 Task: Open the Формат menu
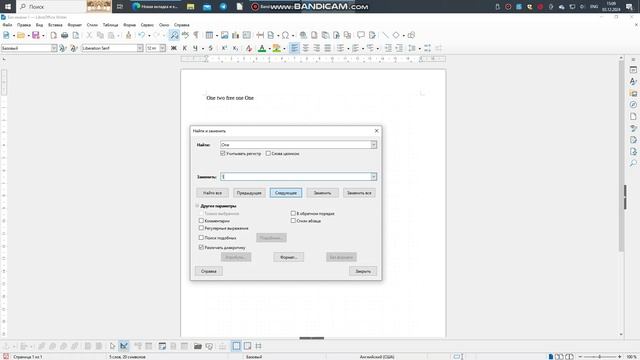point(75,25)
